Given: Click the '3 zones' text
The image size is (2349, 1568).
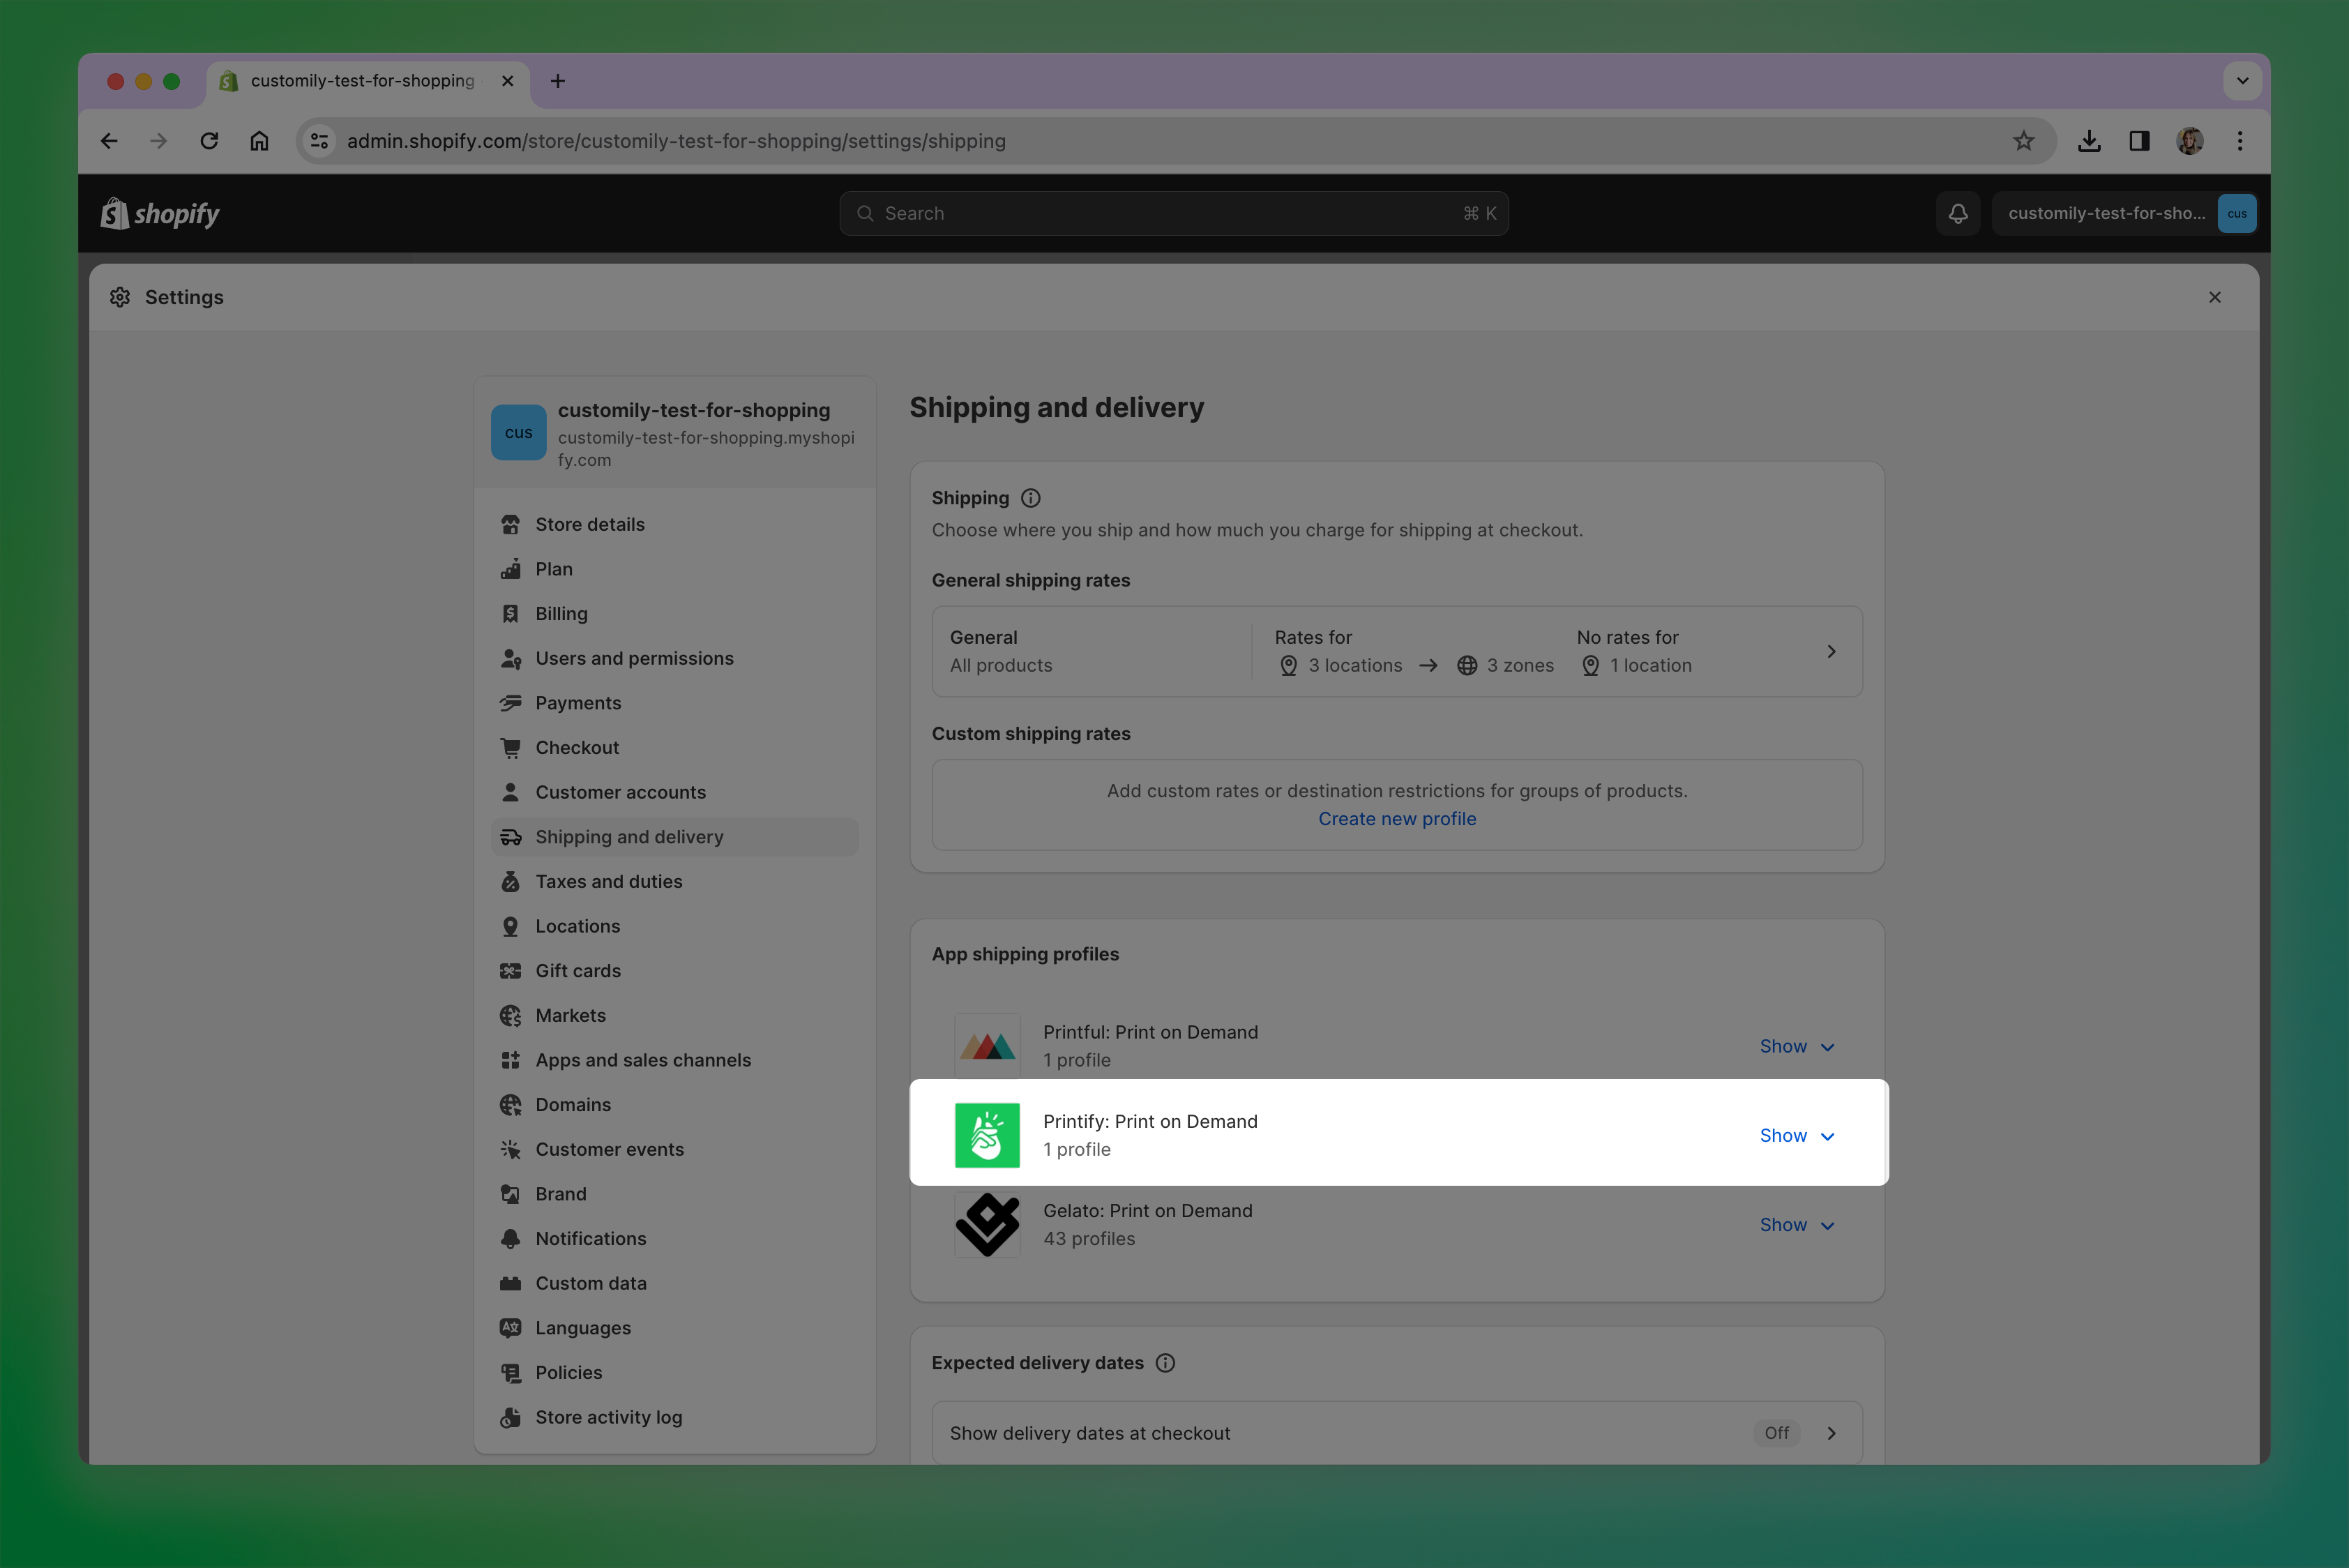Looking at the screenshot, I should [1520, 666].
